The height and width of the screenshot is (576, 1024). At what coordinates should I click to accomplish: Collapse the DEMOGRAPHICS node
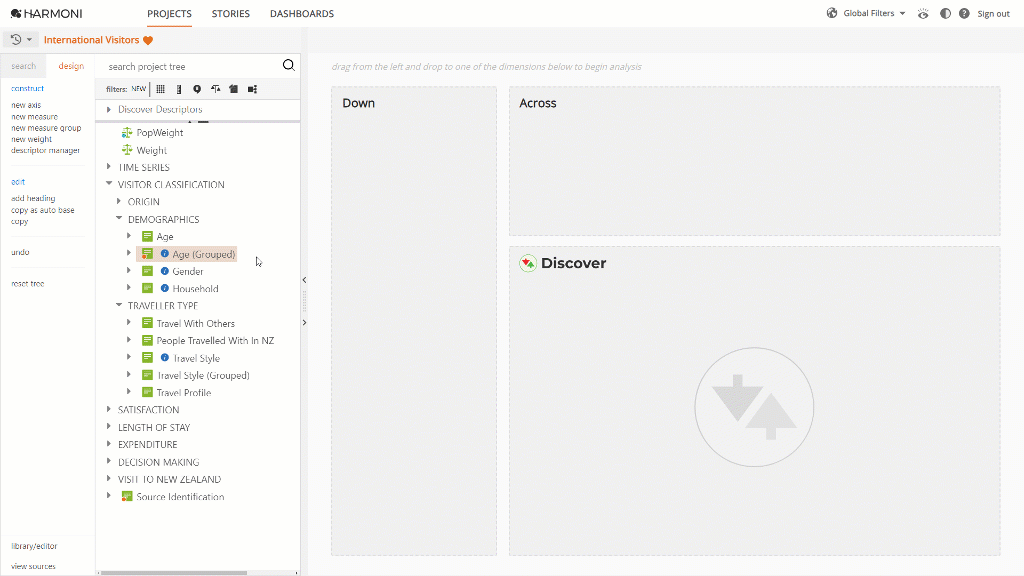119,219
